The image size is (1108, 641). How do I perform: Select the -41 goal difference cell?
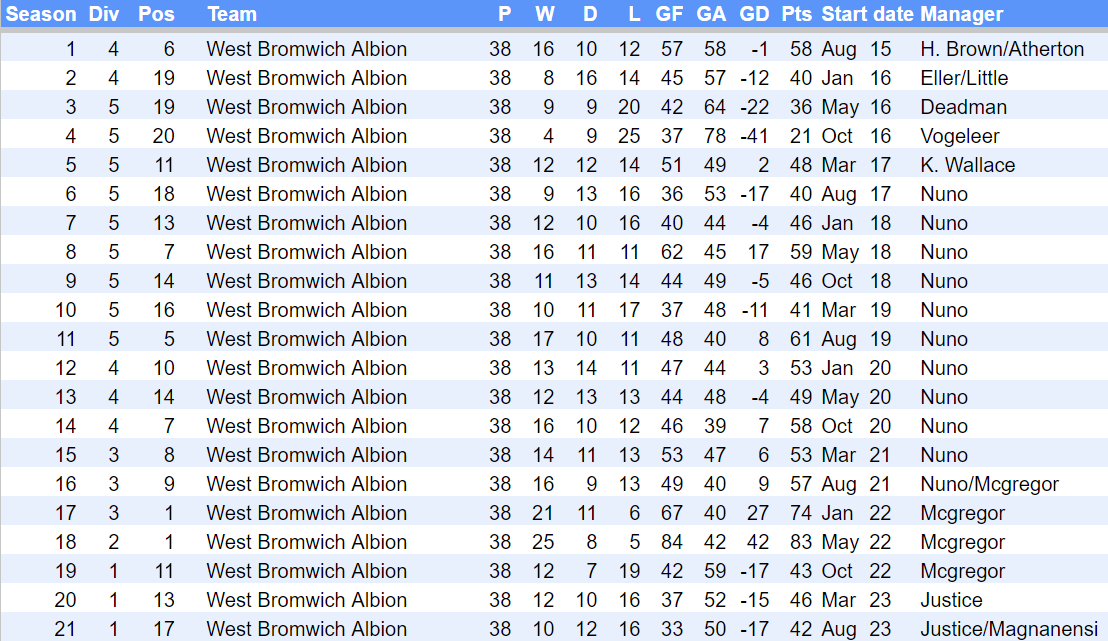click(755, 136)
